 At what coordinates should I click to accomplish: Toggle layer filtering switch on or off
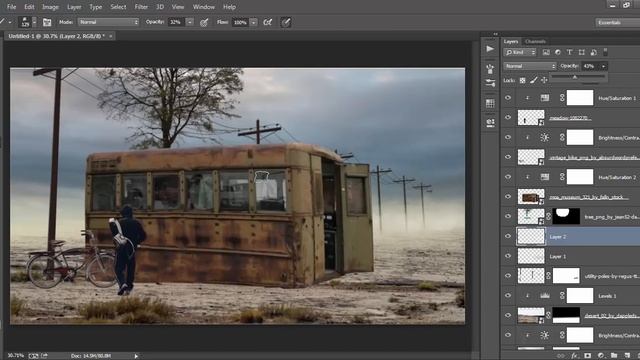pyautogui.click(x=605, y=52)
